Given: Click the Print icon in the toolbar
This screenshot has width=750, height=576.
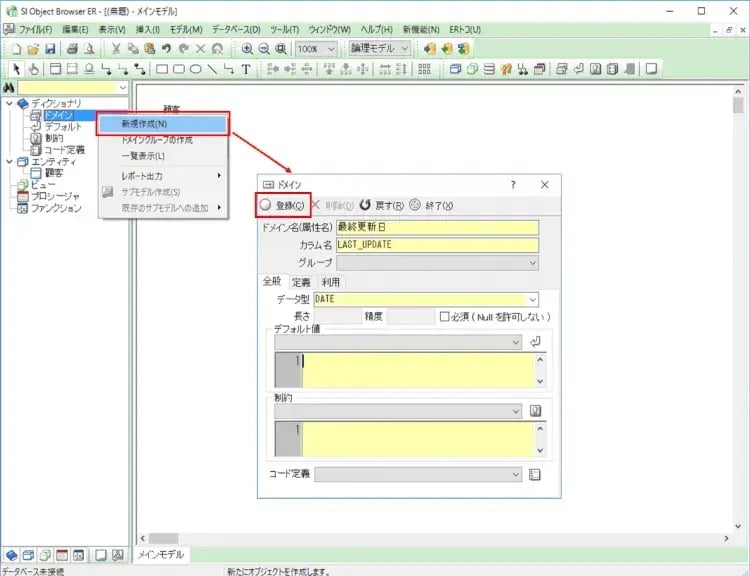Looking at the screenshot, I should (x=72, y=48).
